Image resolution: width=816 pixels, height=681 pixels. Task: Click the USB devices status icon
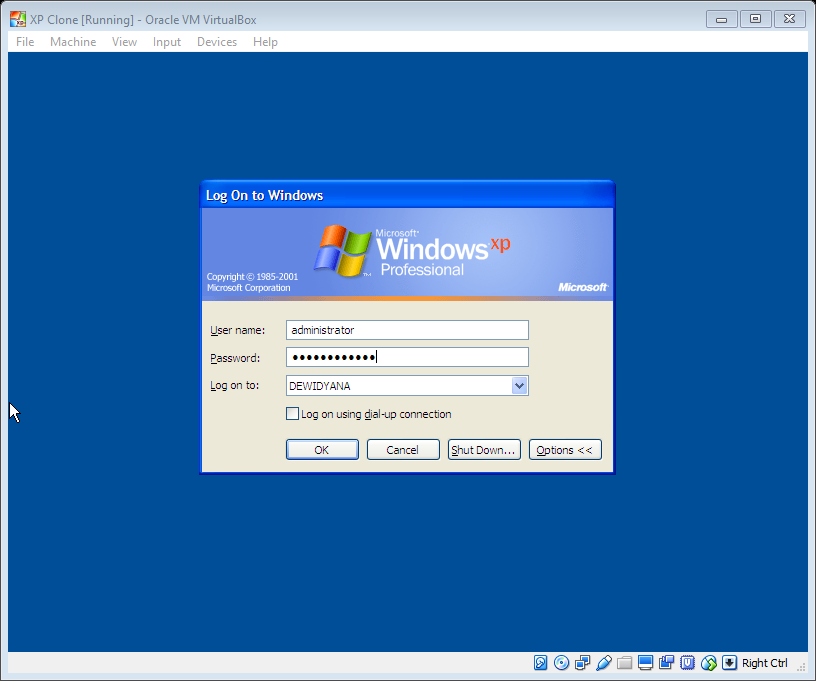click(x=604, y=662)
